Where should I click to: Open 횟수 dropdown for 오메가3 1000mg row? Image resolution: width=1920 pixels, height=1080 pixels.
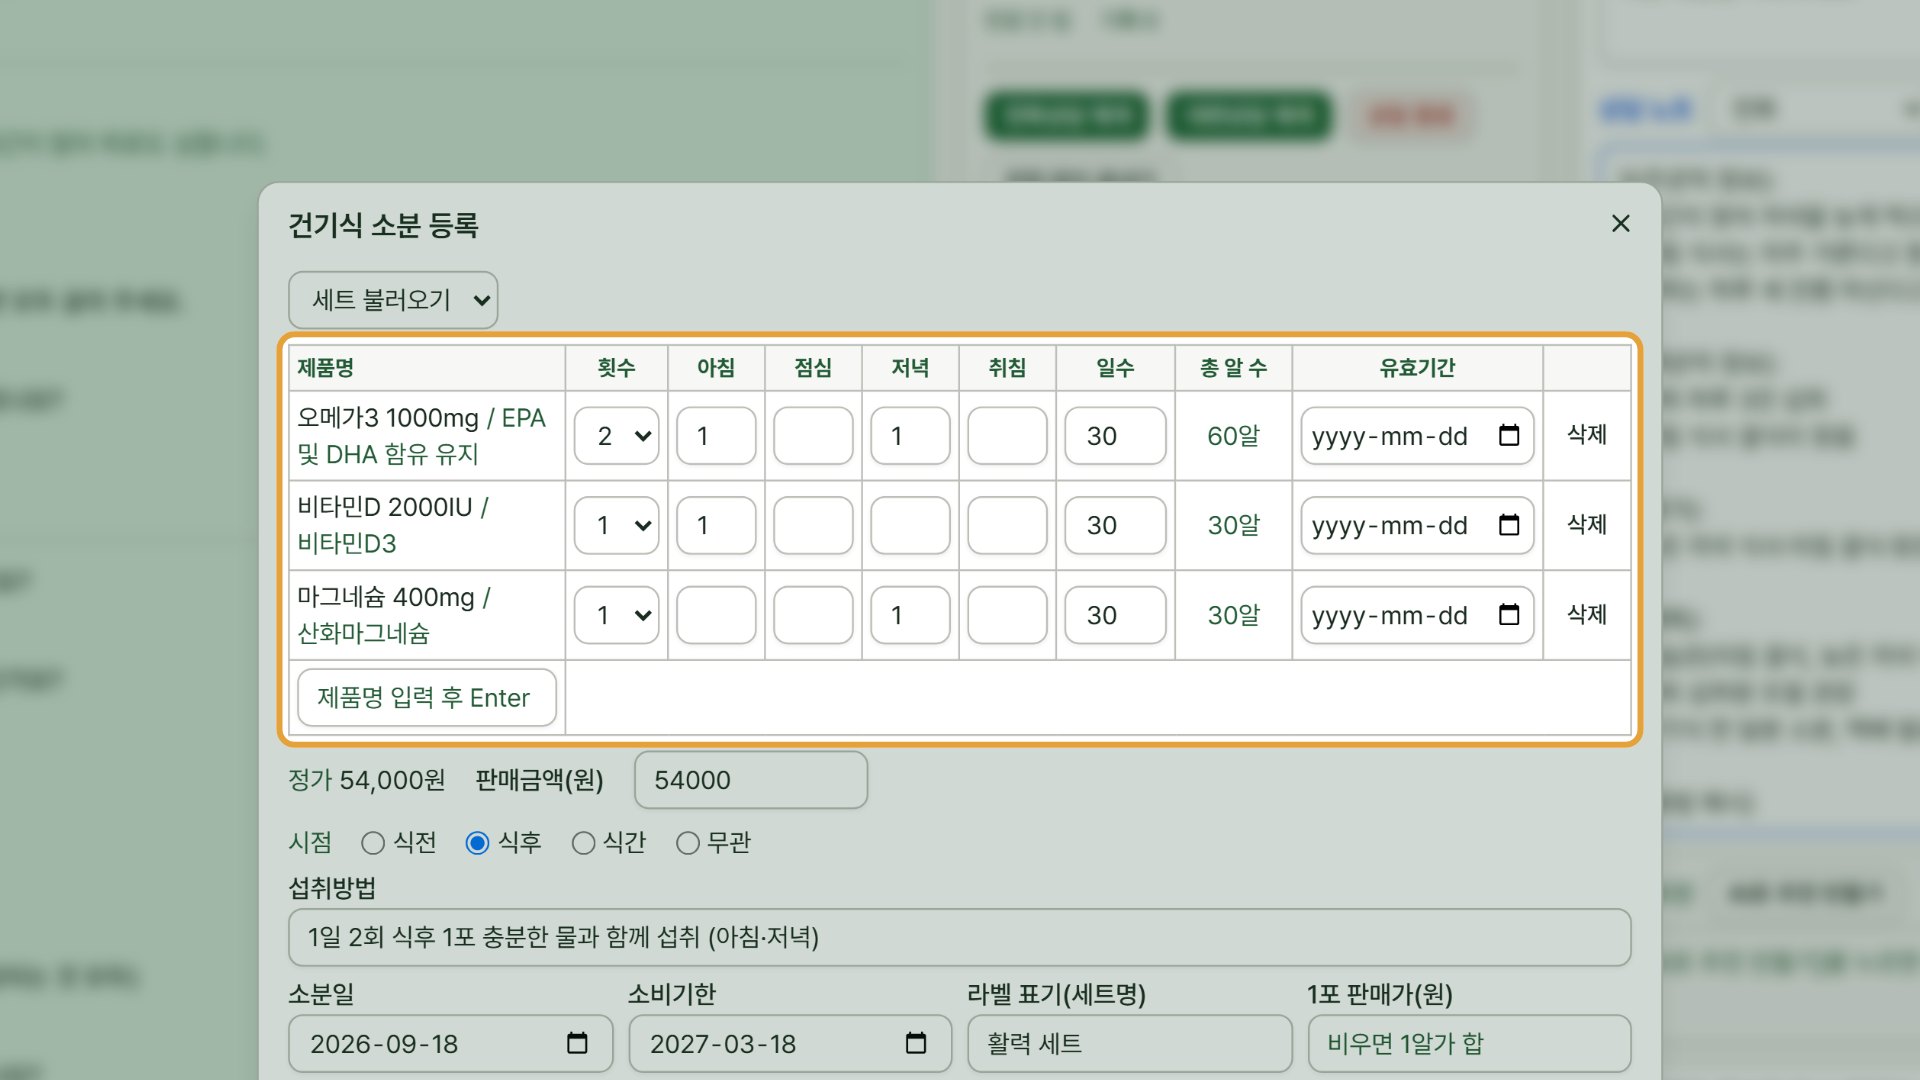tap(617, 436)
